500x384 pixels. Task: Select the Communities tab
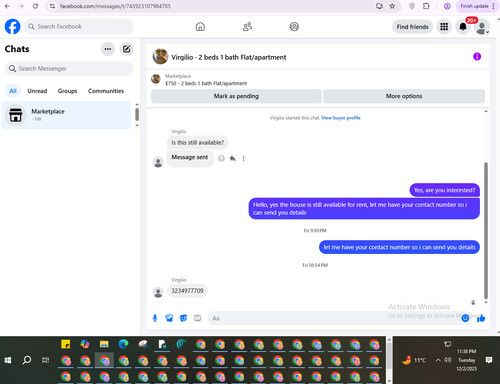coord(106,91)
